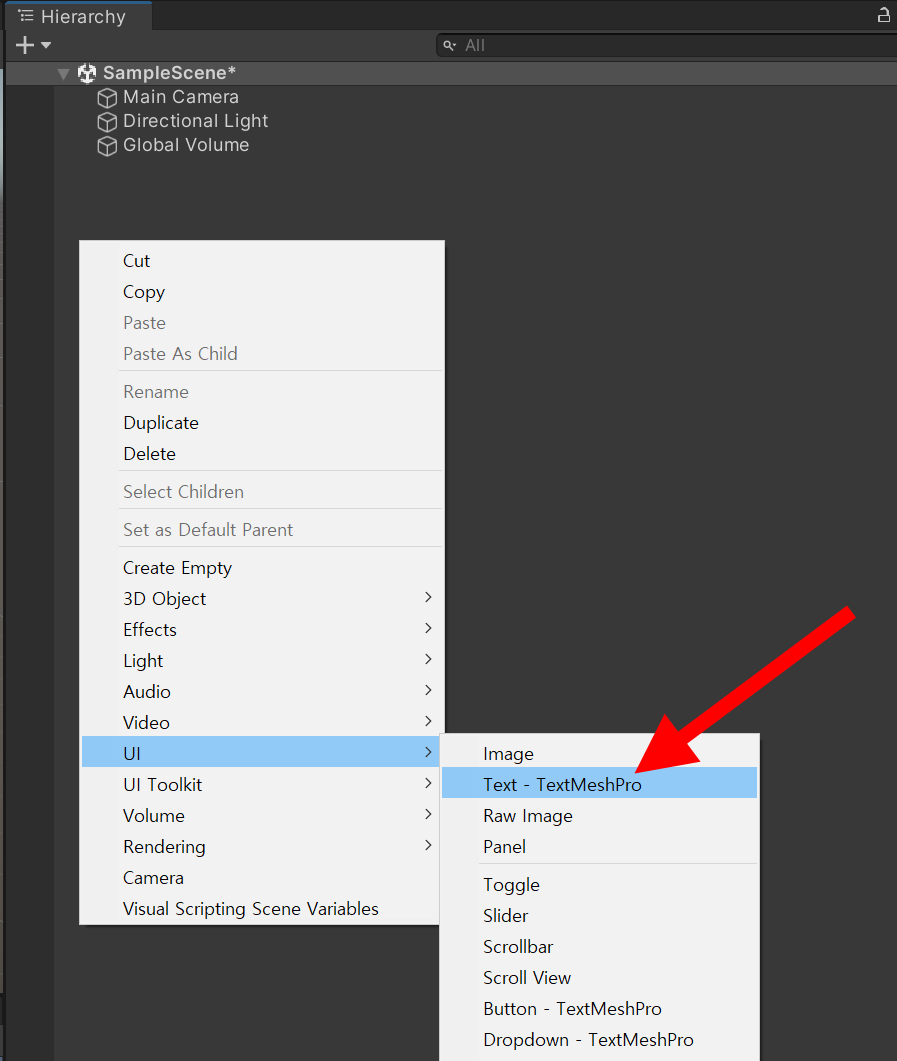The image size is (897, 1061).
Task: Choose Visual Scripting Scene Variables
Action: click(x=262, y=909)
